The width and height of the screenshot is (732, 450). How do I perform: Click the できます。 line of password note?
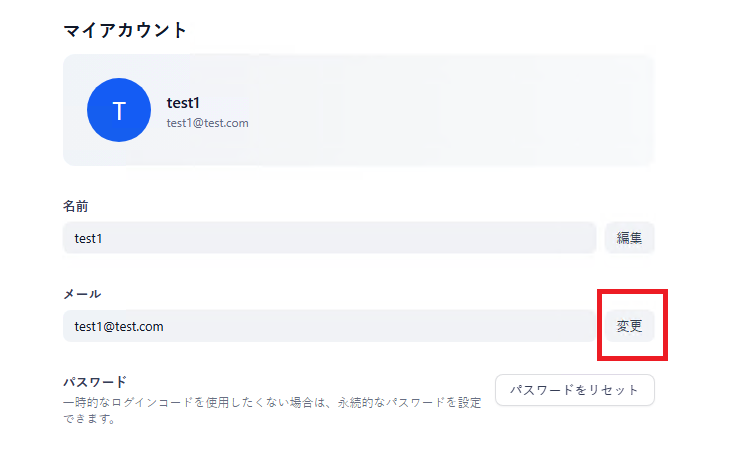[x=89, y=419]
